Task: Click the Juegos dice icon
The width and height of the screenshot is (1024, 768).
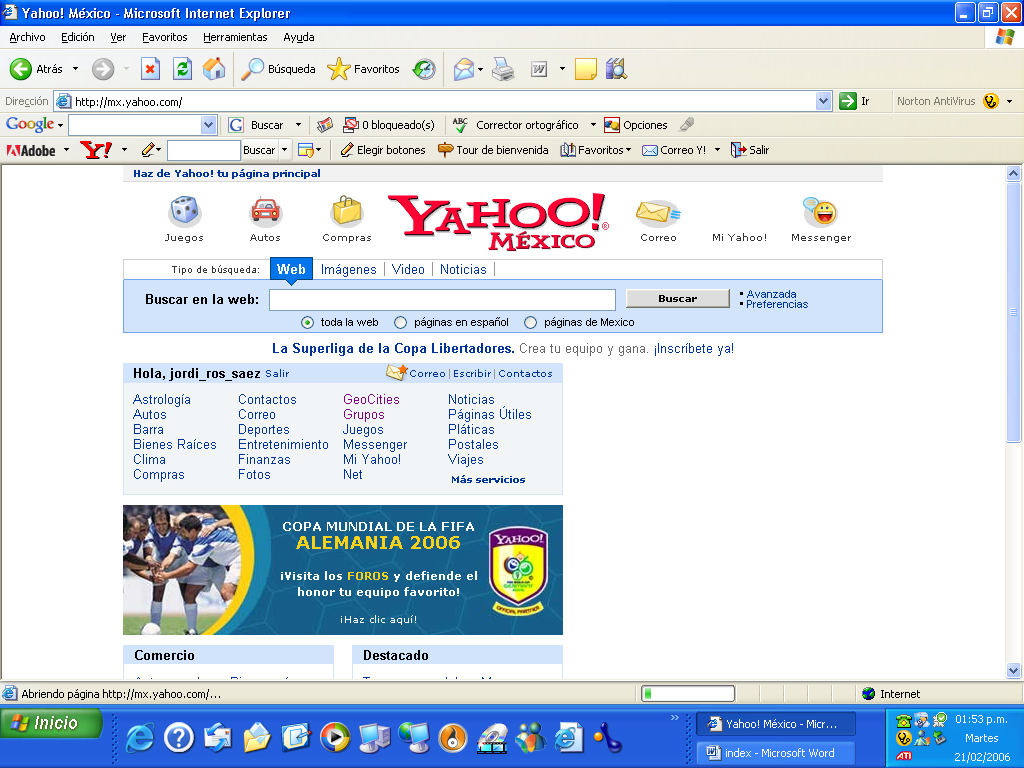Action: click(185, 211)
